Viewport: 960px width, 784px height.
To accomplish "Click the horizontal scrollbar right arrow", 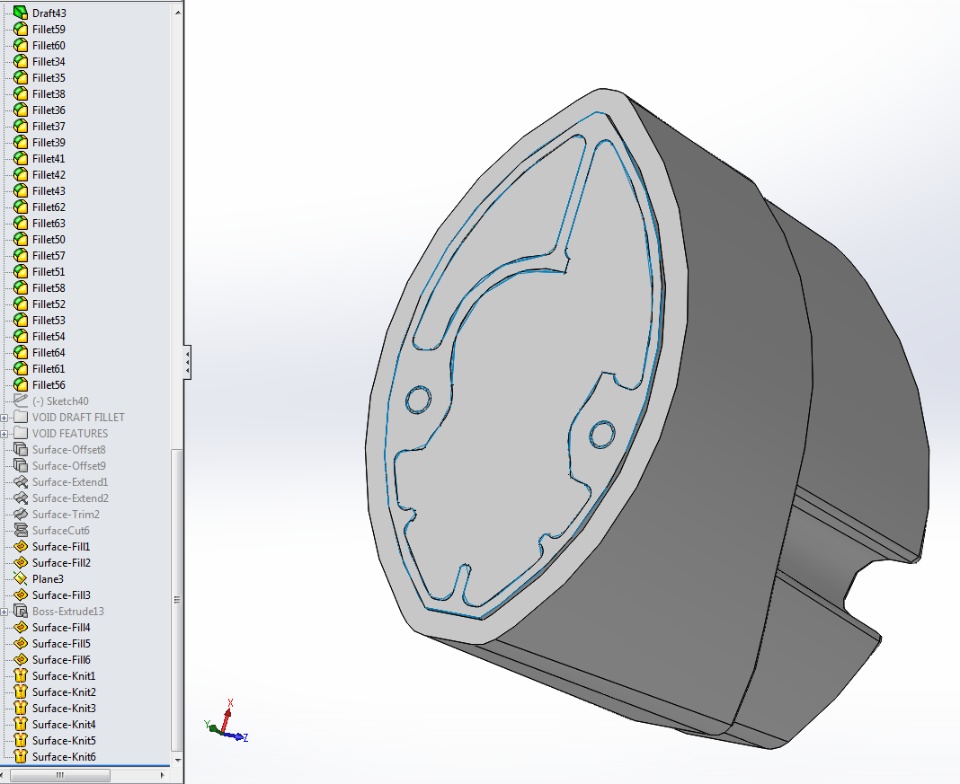I will (x=162, y=775).
